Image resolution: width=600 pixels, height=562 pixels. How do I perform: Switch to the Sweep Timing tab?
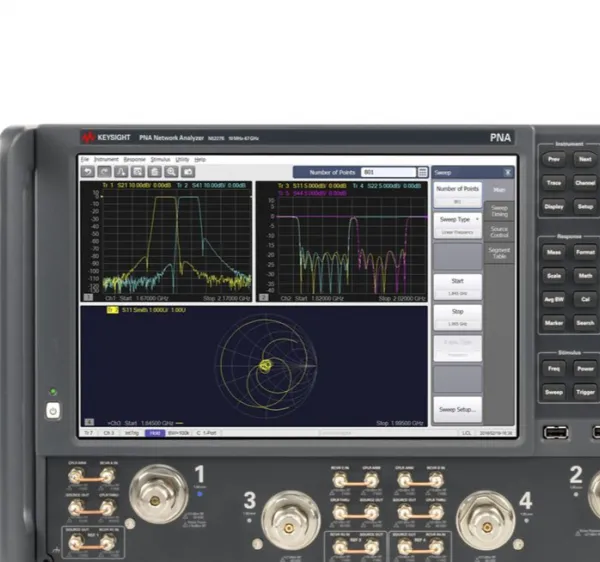499,211
